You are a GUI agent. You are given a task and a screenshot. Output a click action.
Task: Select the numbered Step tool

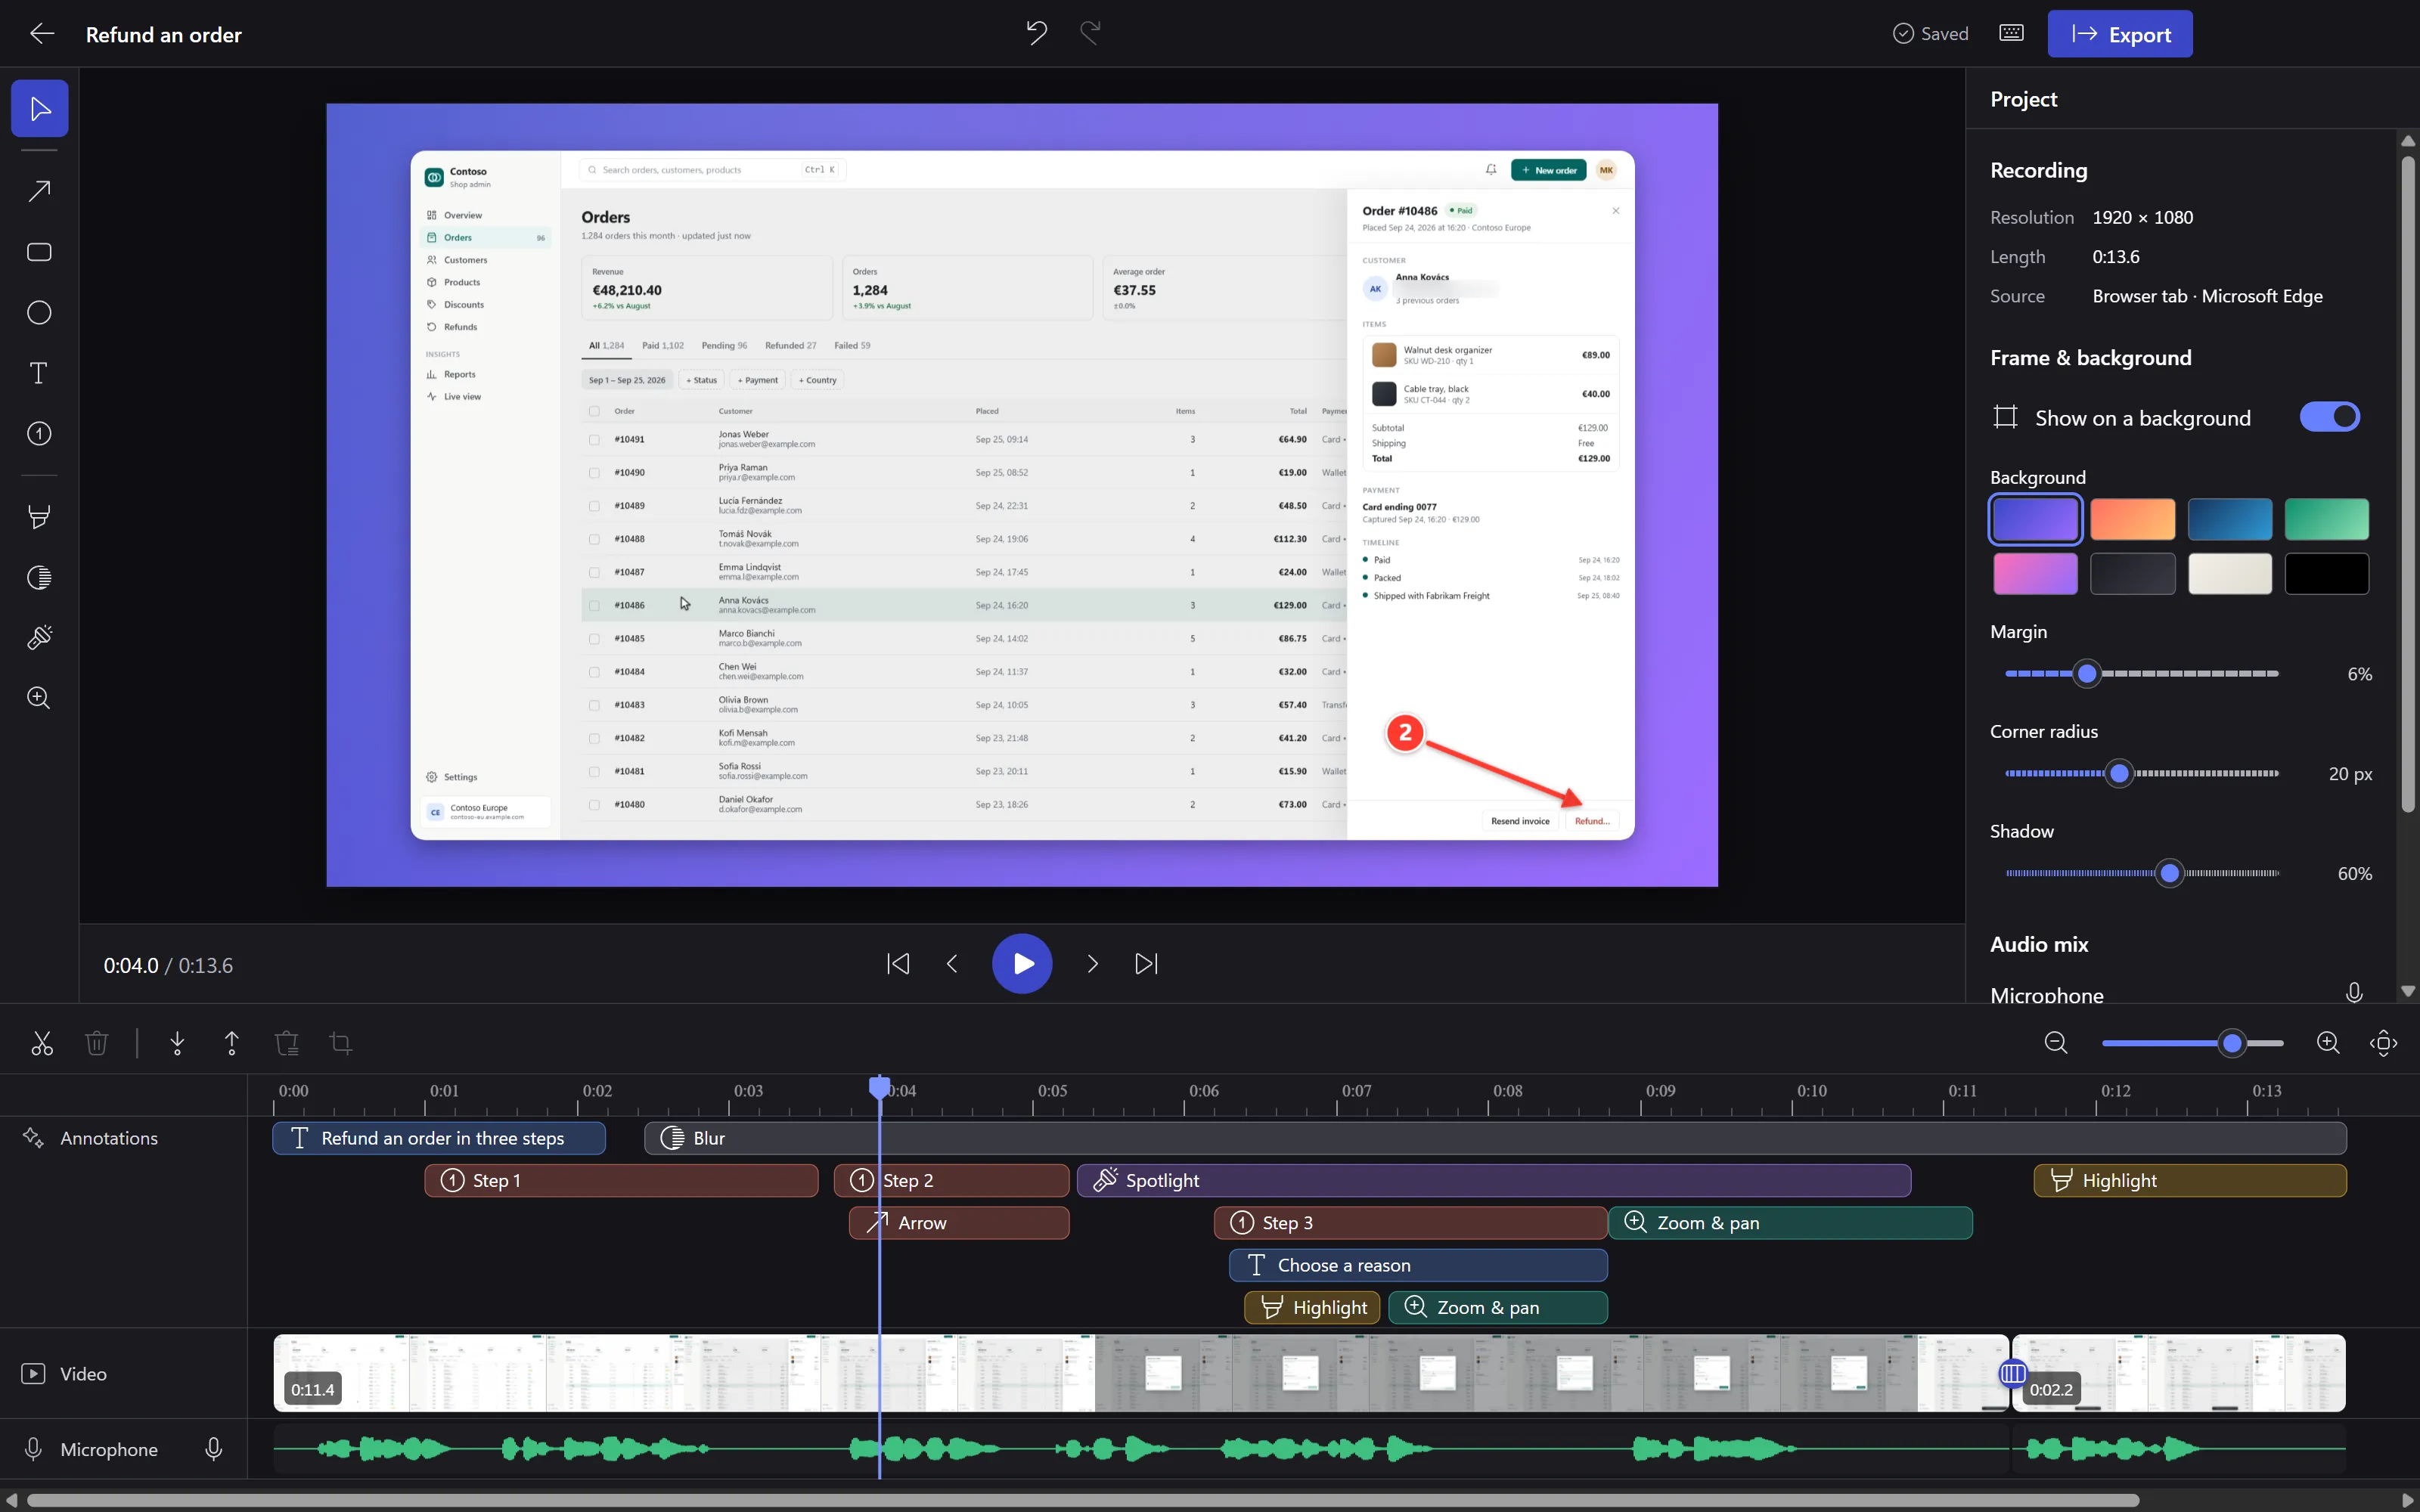point(39,434)
